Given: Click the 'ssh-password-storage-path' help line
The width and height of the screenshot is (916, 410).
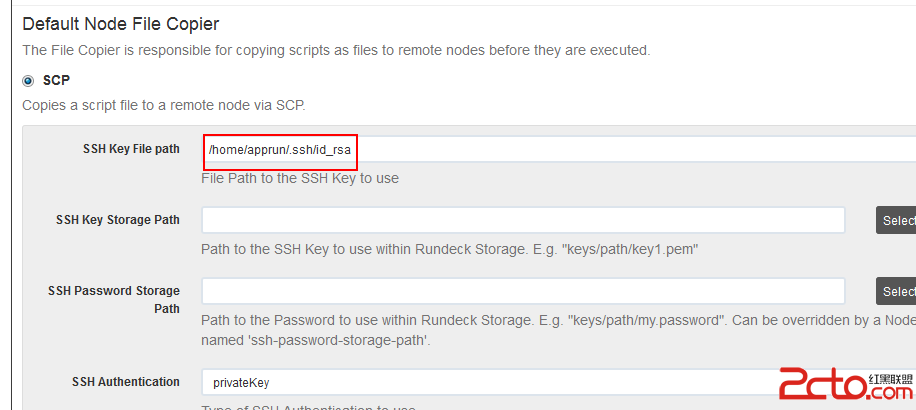Looking at the screenshot, I should (x=316, y=339).
